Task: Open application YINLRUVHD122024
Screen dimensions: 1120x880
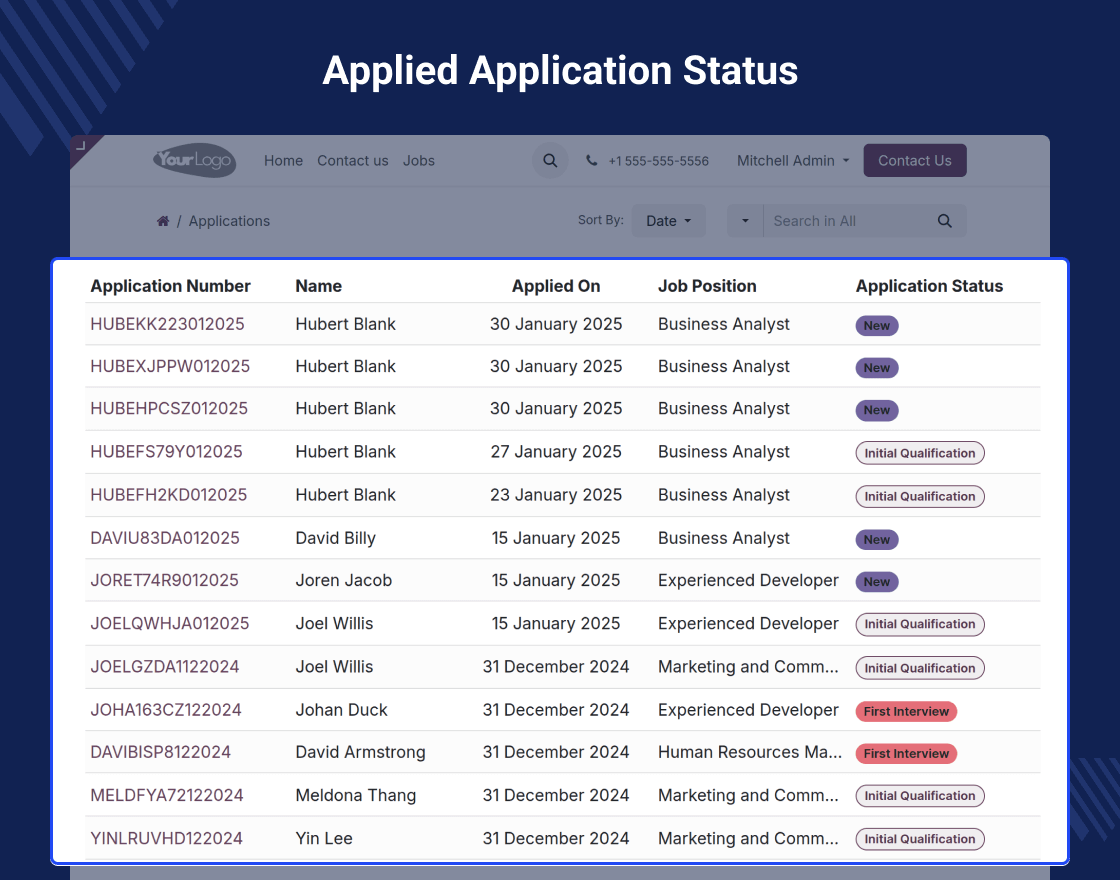Action: click(x=166, y=838)
